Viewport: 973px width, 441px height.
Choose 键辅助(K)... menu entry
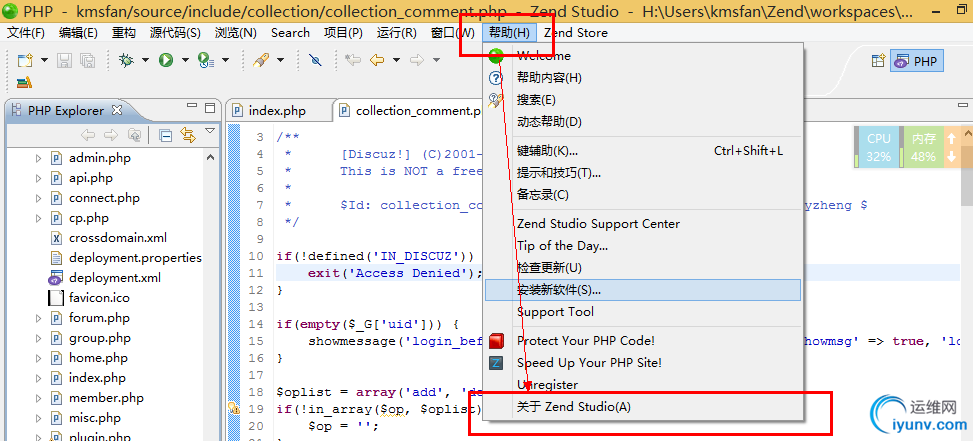(x=643, y=151)
